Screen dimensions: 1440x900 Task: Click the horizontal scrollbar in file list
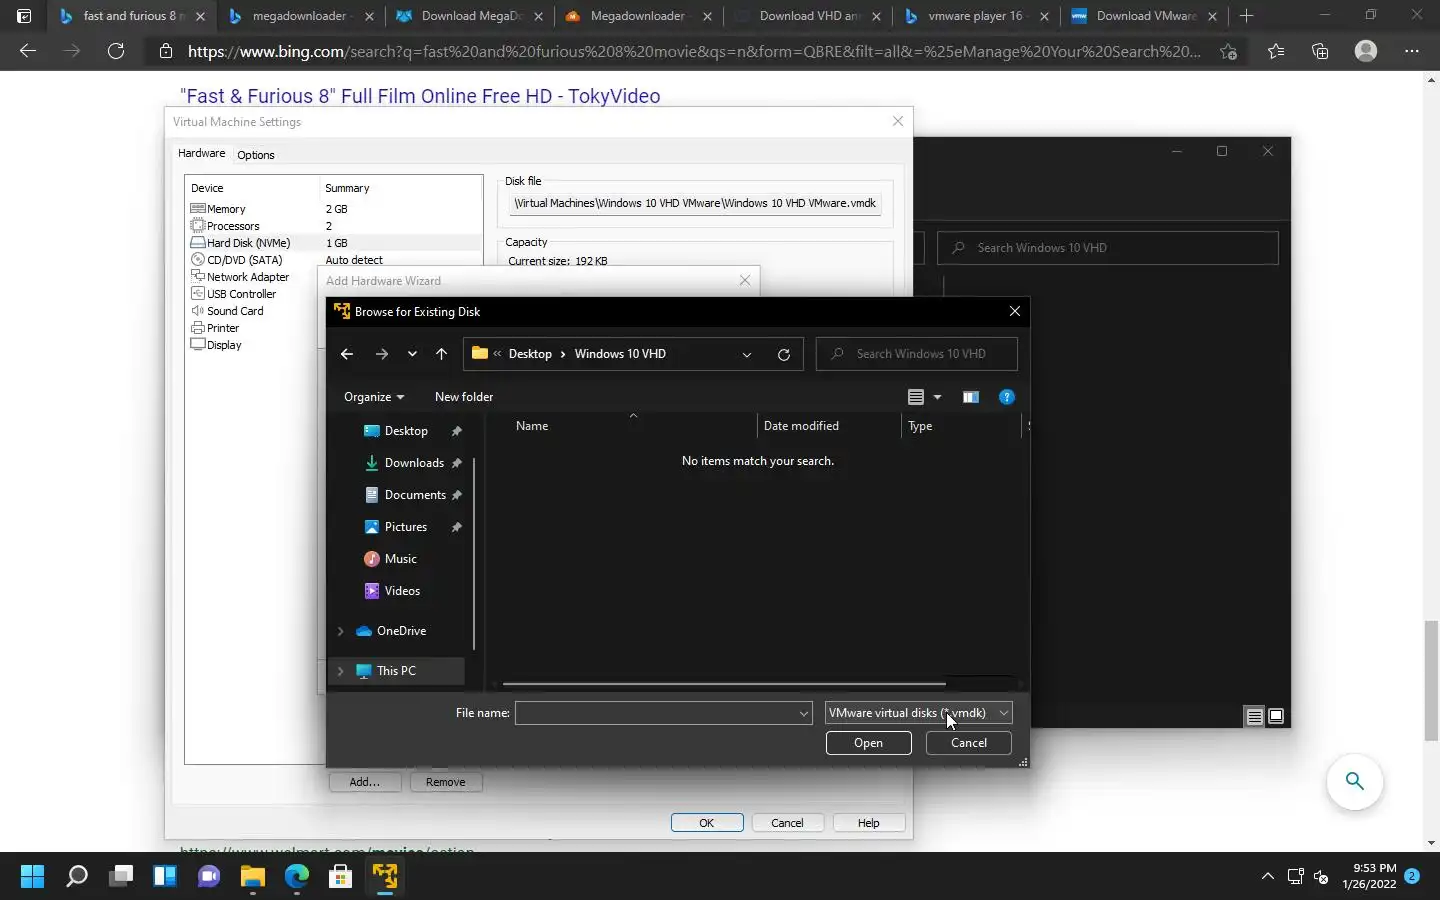[x=724, y=685]
